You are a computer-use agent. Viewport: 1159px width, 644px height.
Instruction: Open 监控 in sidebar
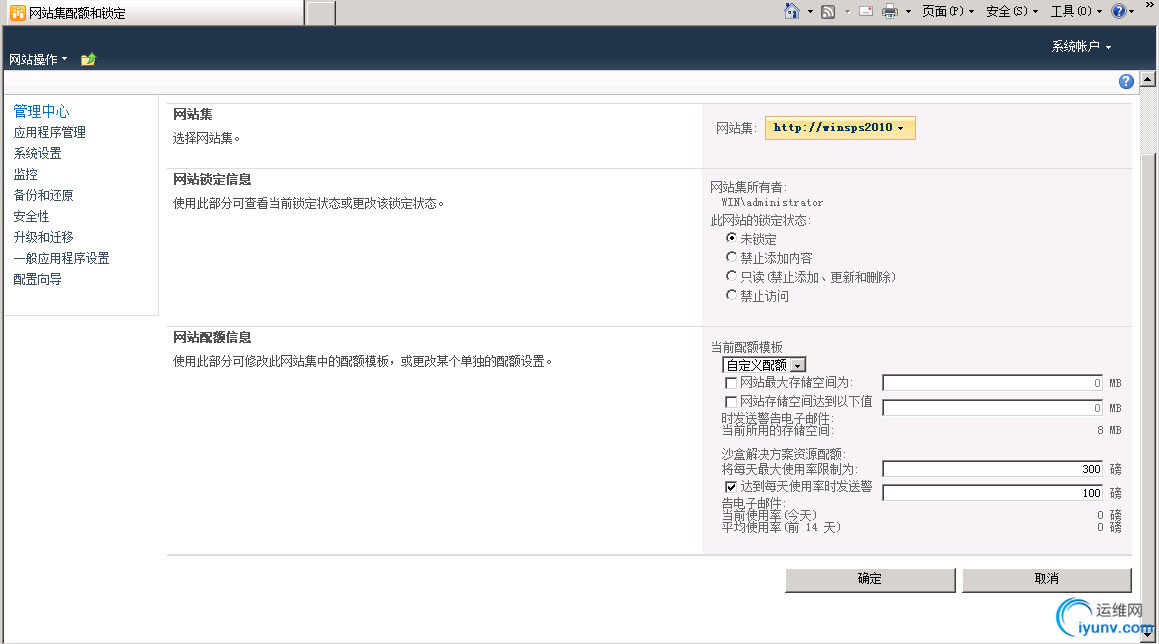[25, 174]
